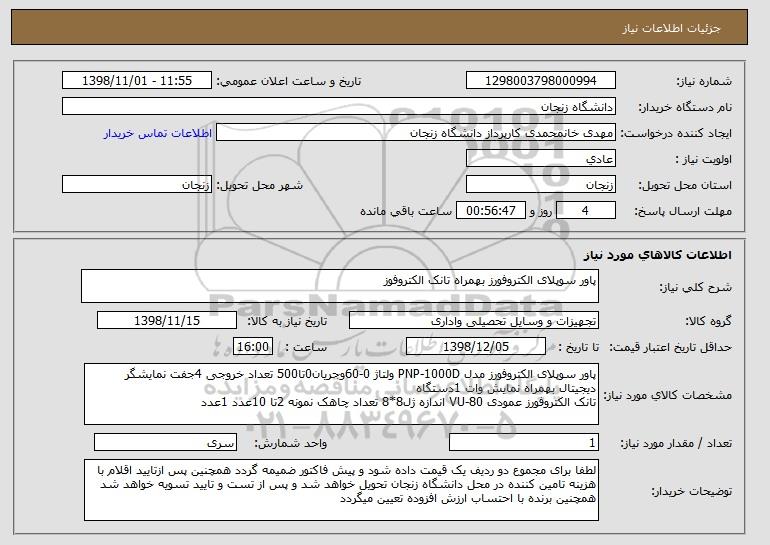The height and width of the screenshot is (545, 770).
Task: Click the delivery province field زنجان
Action: tap(541, 185)
